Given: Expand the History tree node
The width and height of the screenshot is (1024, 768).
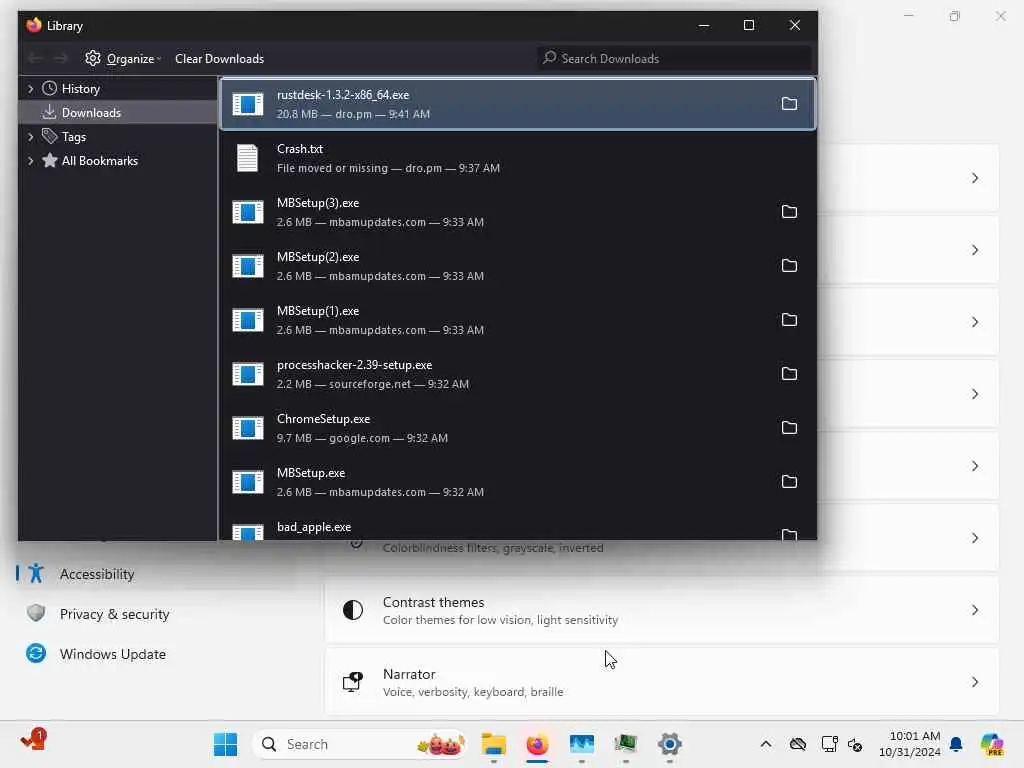Looking at the screenshot, I should pos(30,89).
